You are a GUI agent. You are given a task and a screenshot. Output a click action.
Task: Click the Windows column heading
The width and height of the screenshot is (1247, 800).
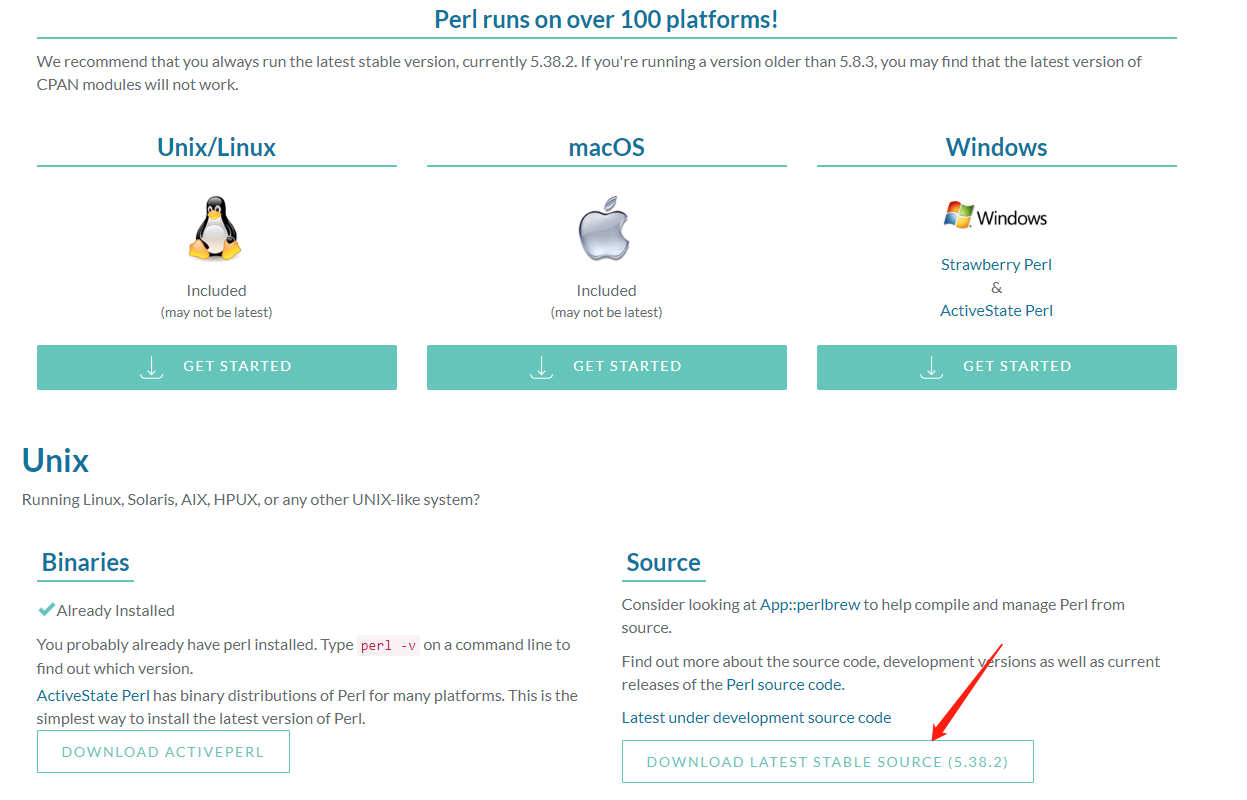996,148
